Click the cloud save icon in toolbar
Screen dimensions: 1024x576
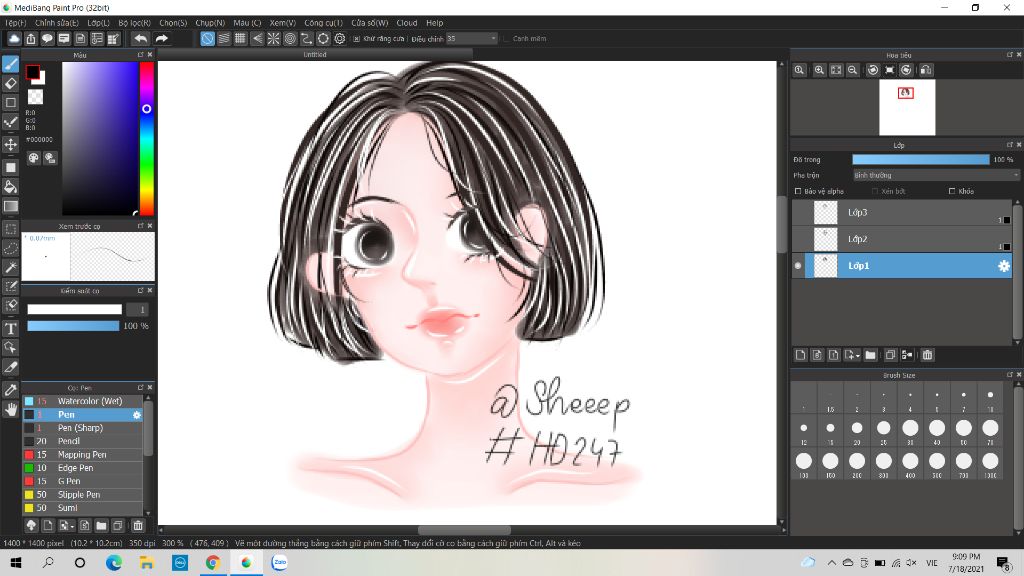(x=14, y=39)
